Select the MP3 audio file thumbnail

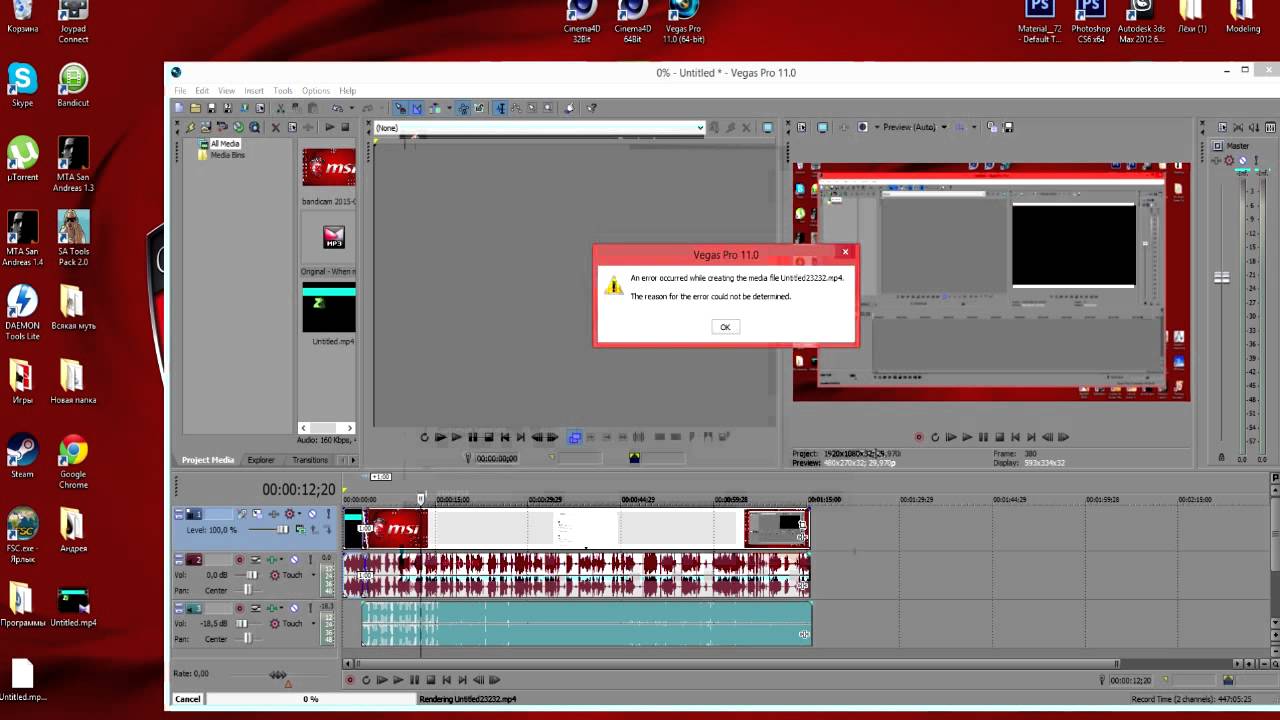point(333,237)
